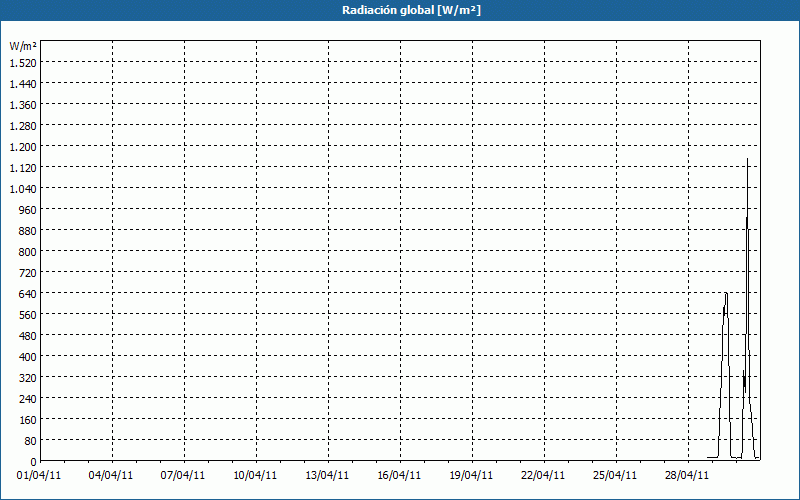Click the tallest radiation peak near 1.150
This screenshot has width=800, height=500.
[x=747, y=159]
